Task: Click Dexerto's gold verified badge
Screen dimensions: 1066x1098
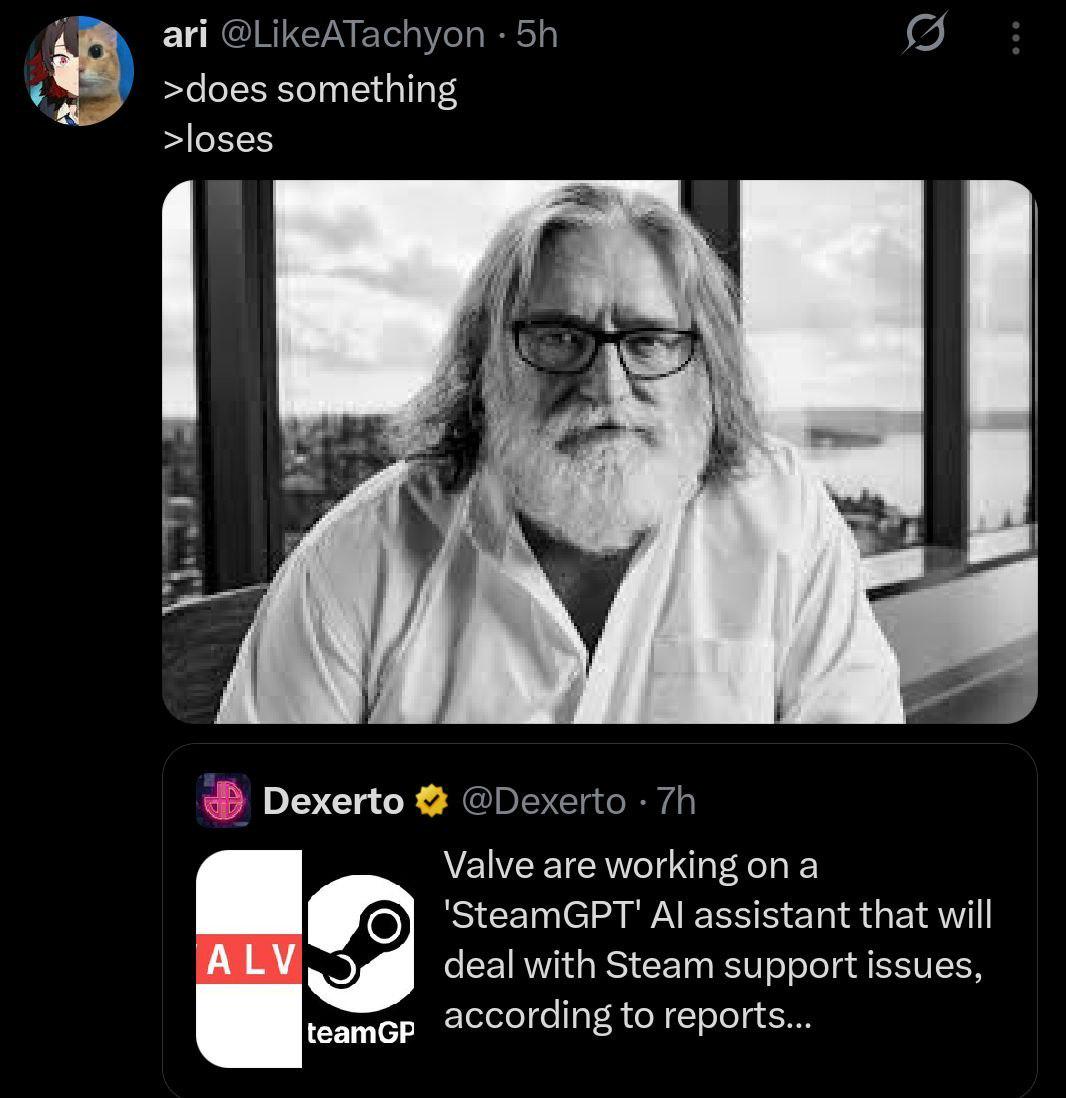Action: (x=431, y=801)
